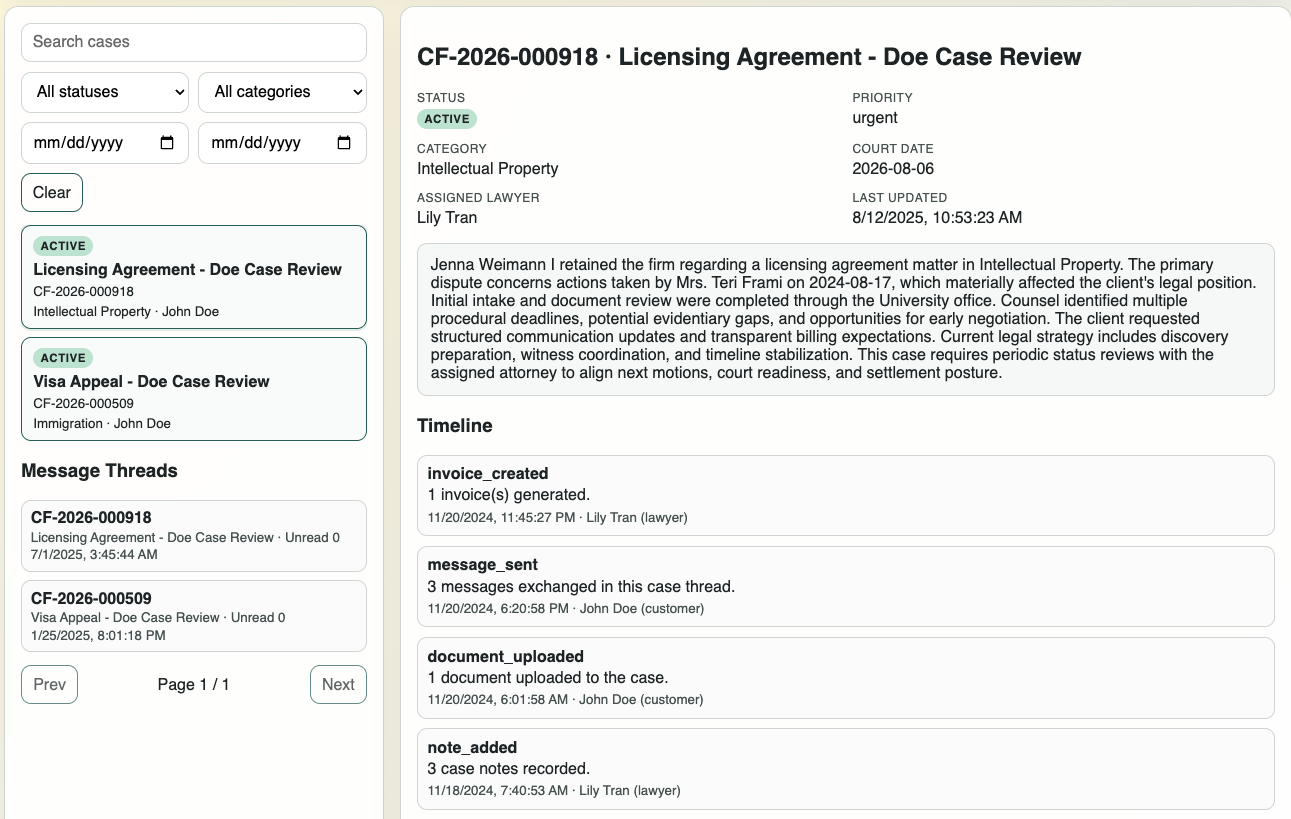
Task: Expand the All categories dropdown
Action: click(282, 92)
